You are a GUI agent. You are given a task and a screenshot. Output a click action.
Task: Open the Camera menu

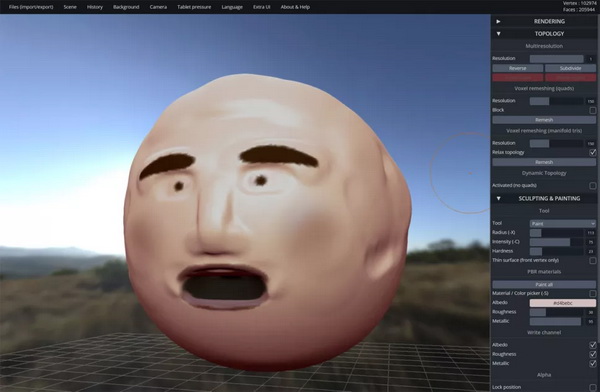[158, 7]
